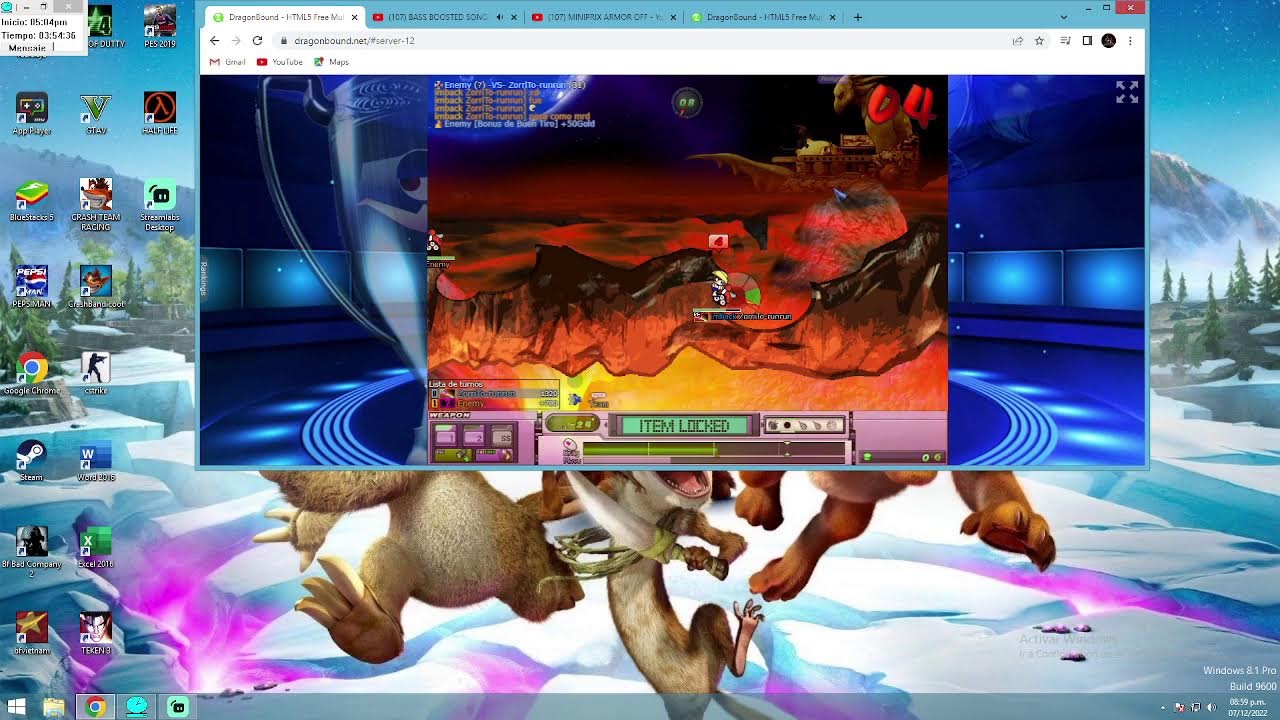This screenshot has height=720, width=1280.
Task: Switch to Chrome in the taskbar
Action: [95, 707]
